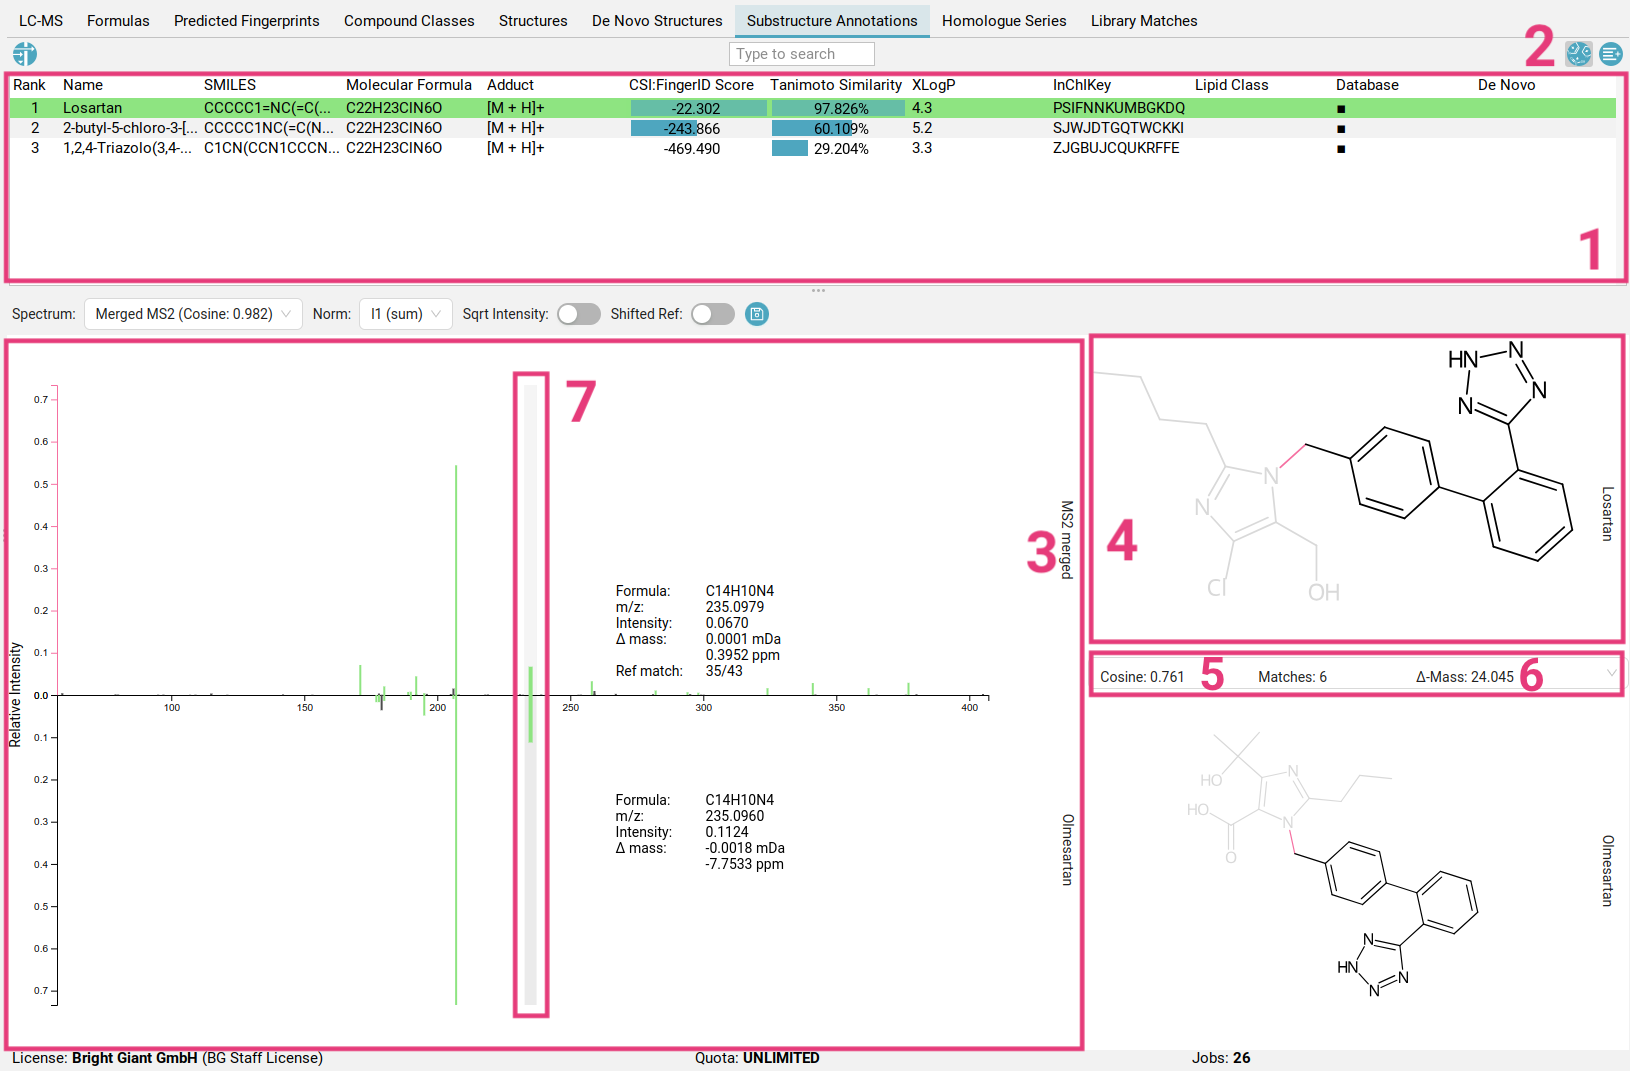This screenshot has height=1071, width=1630.
Task: Click the -22.302 CSI:FingerID score cell
Action: pyautogui.click(x=697, y=109)
